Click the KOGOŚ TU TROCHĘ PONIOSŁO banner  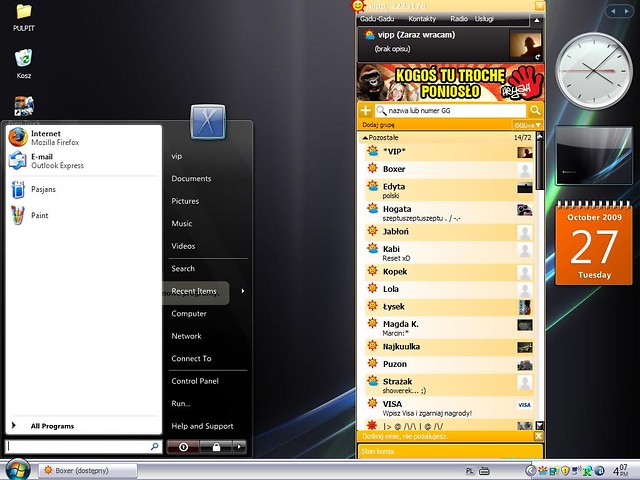click(450, 83)
